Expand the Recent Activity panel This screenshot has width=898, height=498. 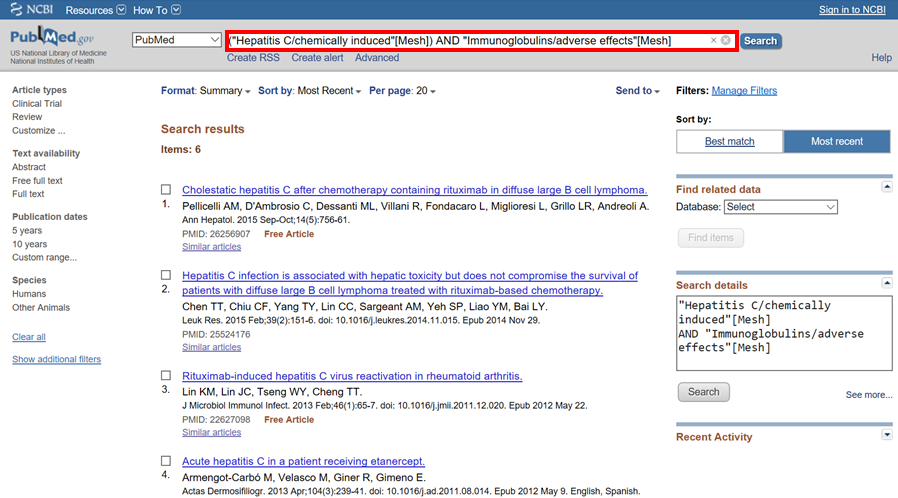click(x=887, y=434)
